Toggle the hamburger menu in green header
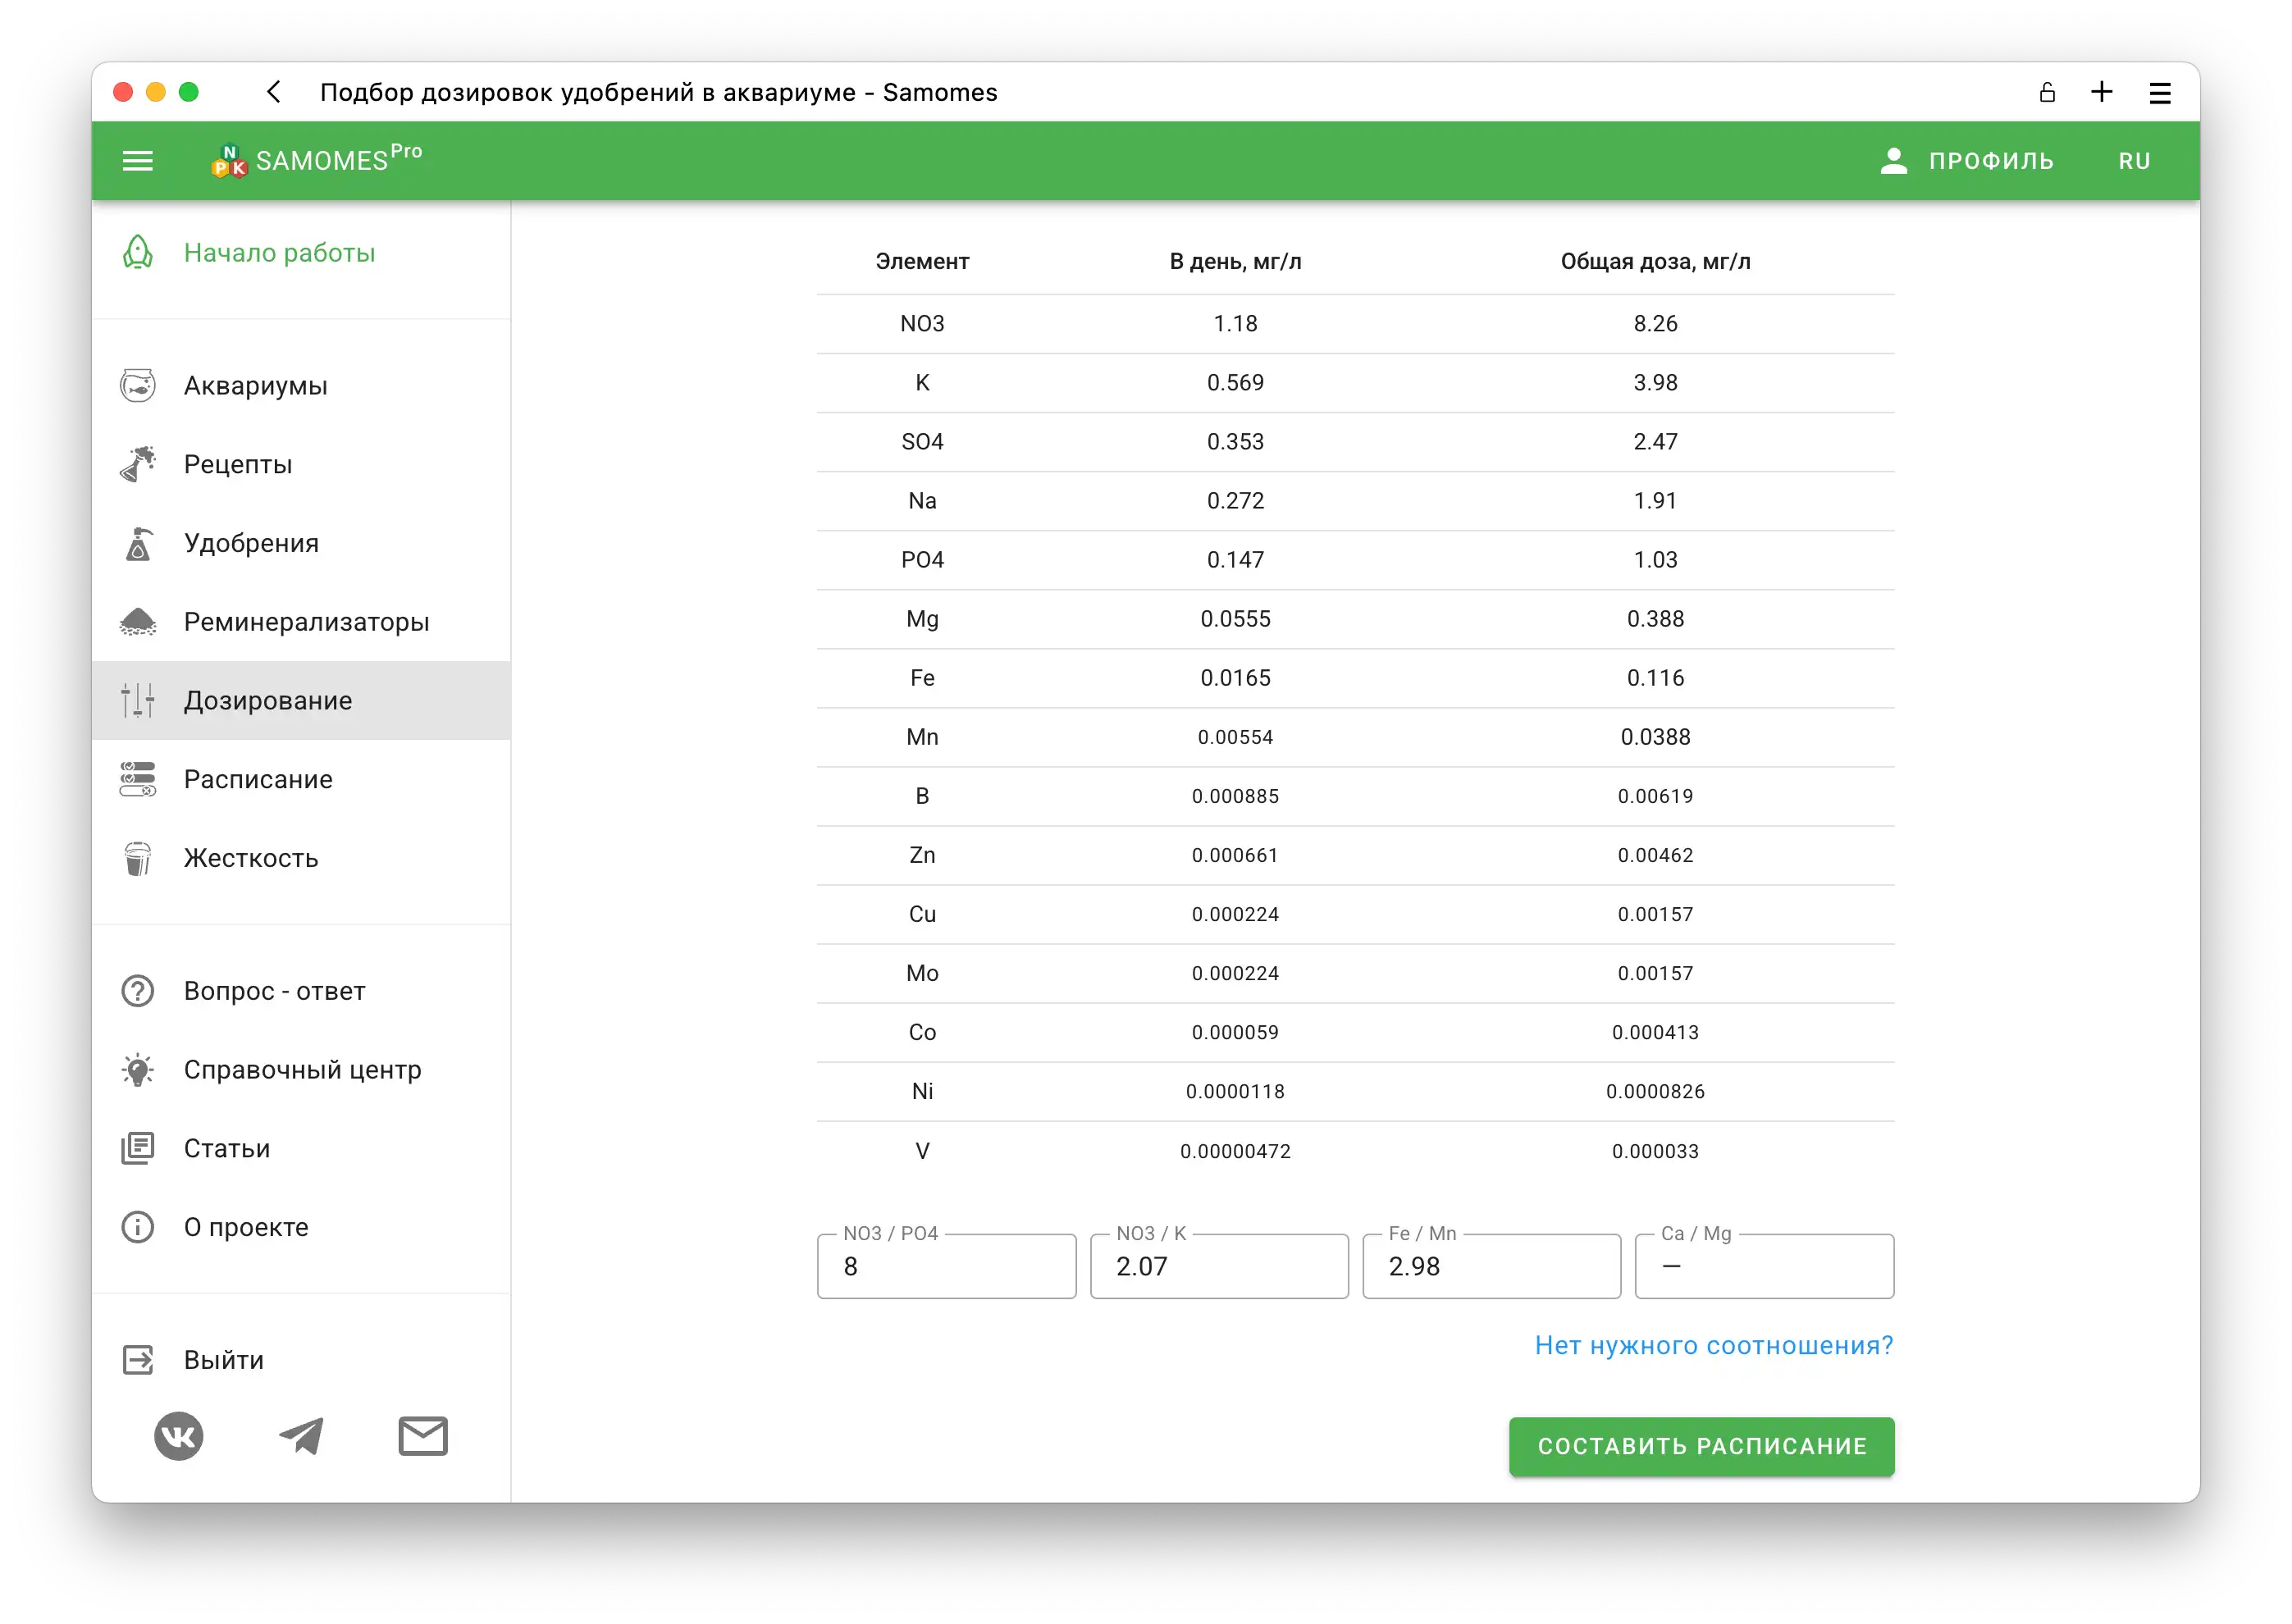 pyautogui.click(x=137, y=161)
